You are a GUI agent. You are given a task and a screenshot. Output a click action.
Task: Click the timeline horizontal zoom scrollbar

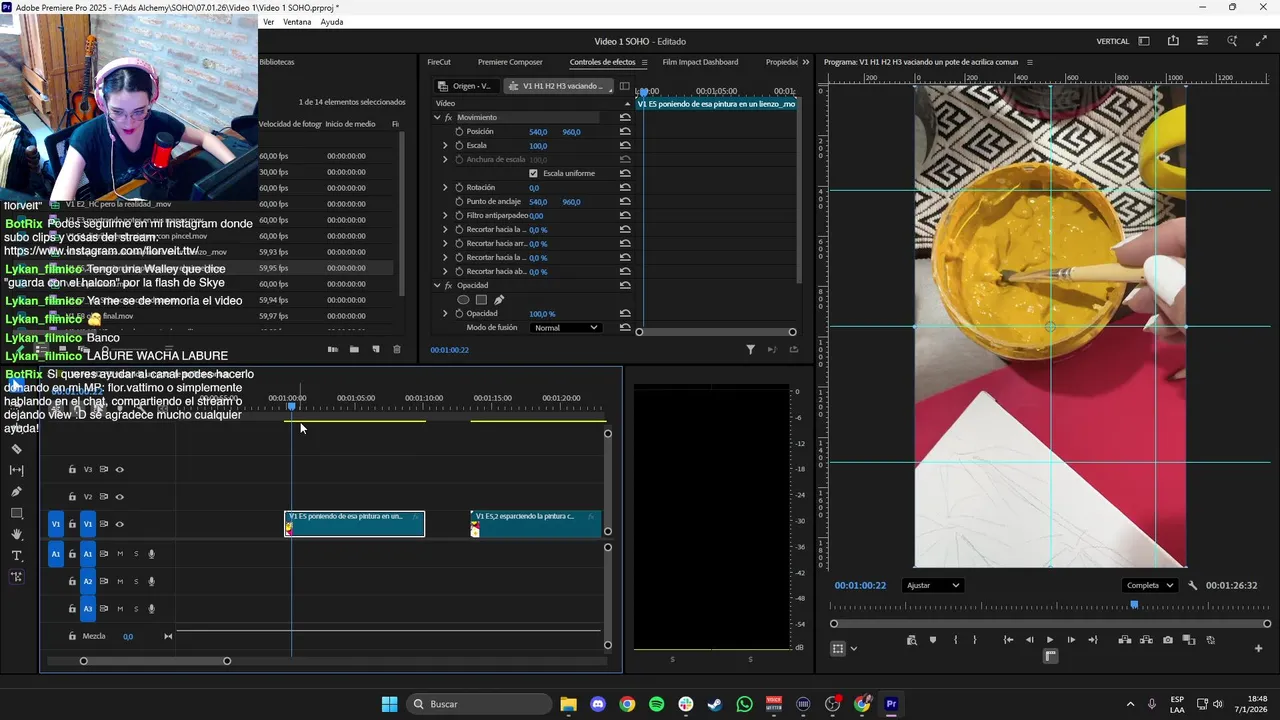coord(155,661)
